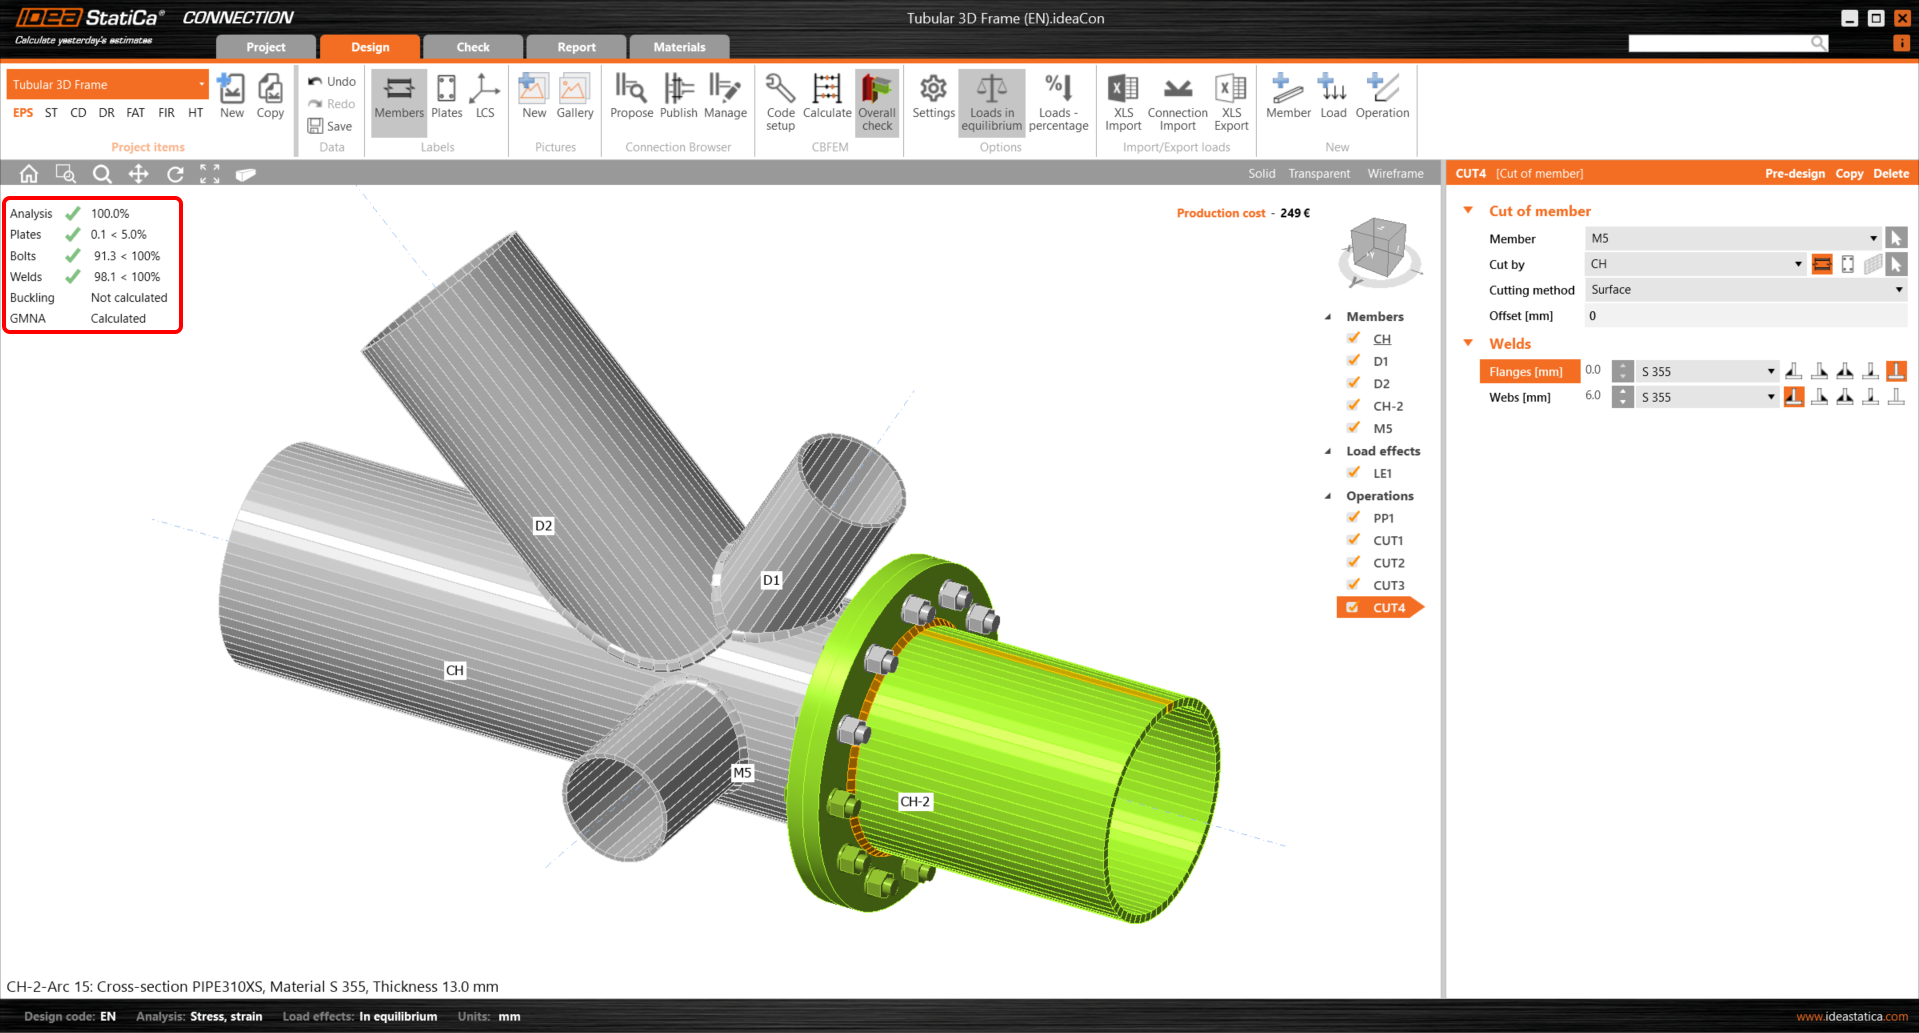Click the Propose connection icon
The image size is (1919, 1033).
coord(631,98)
